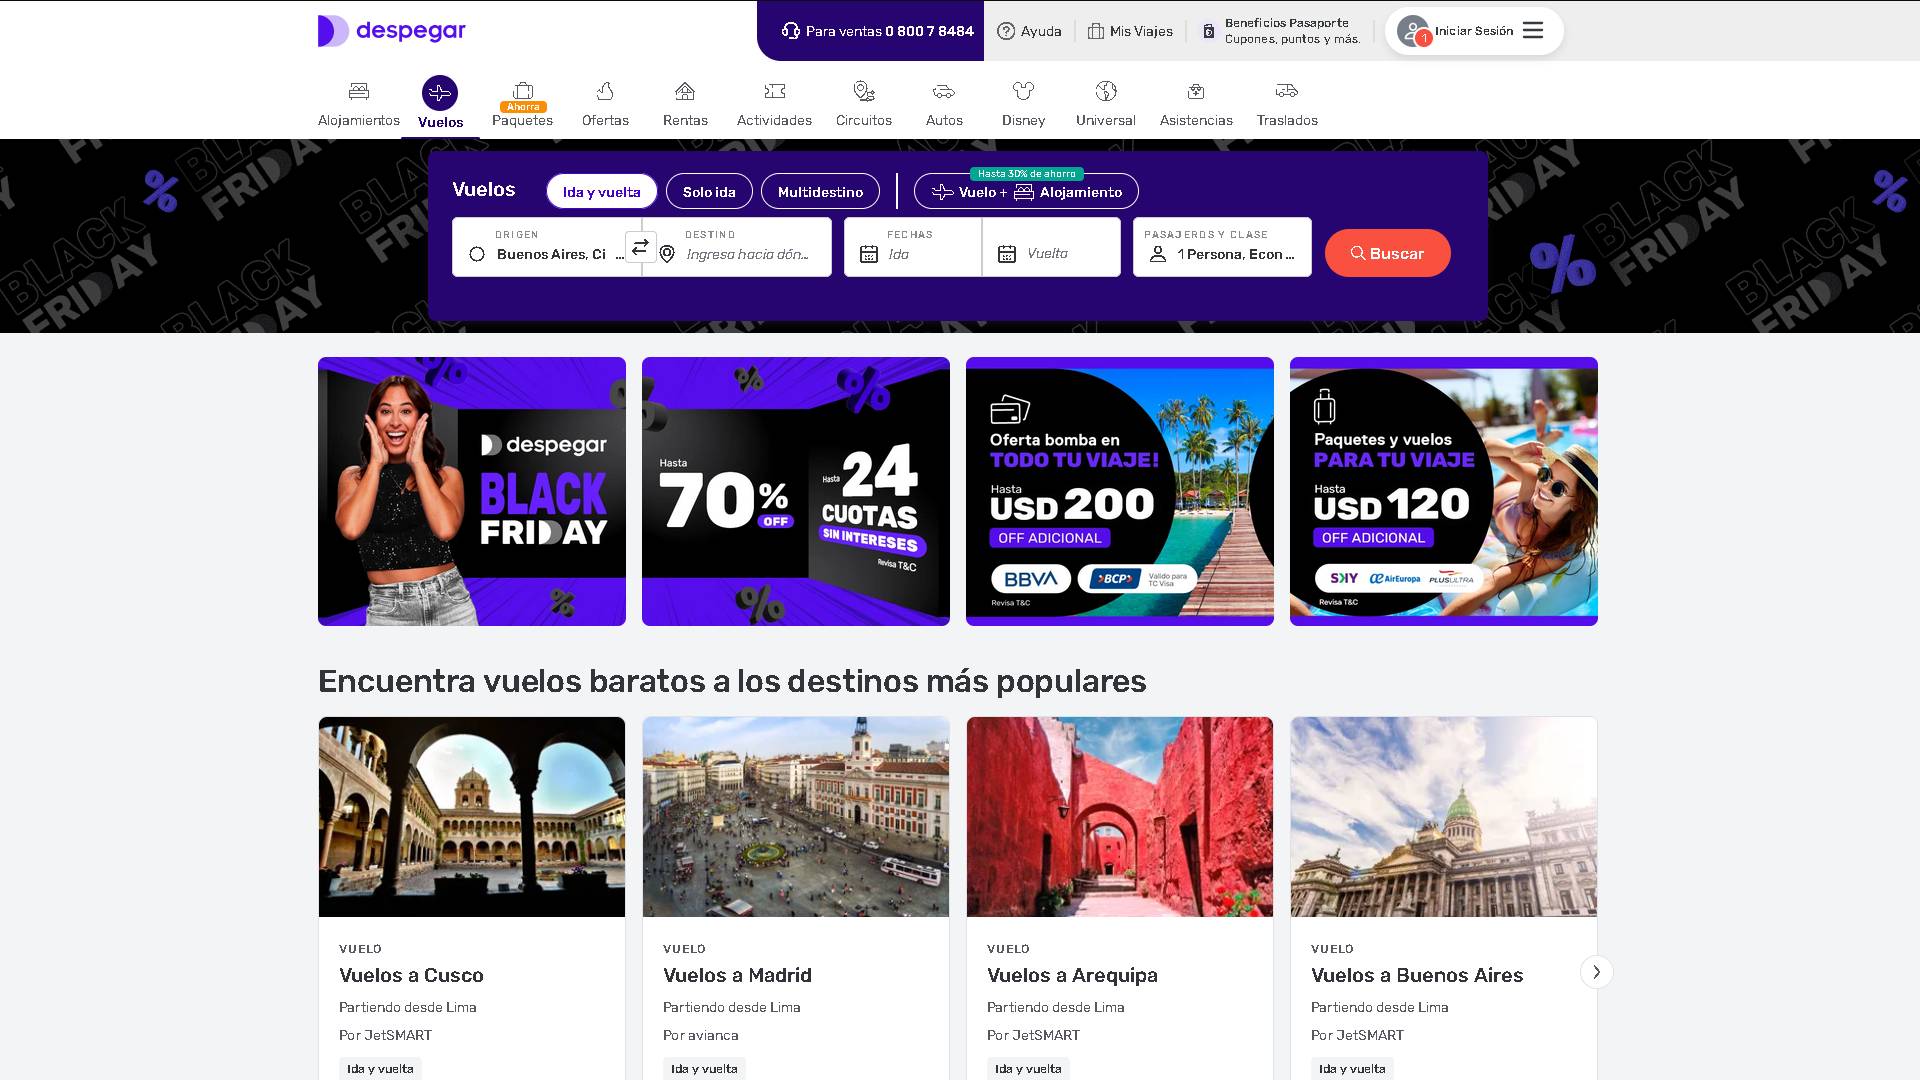This screenshot has width=1920, height=1080.
Task: Open the Vuelta date picker
Action: tap(1052, 247)
